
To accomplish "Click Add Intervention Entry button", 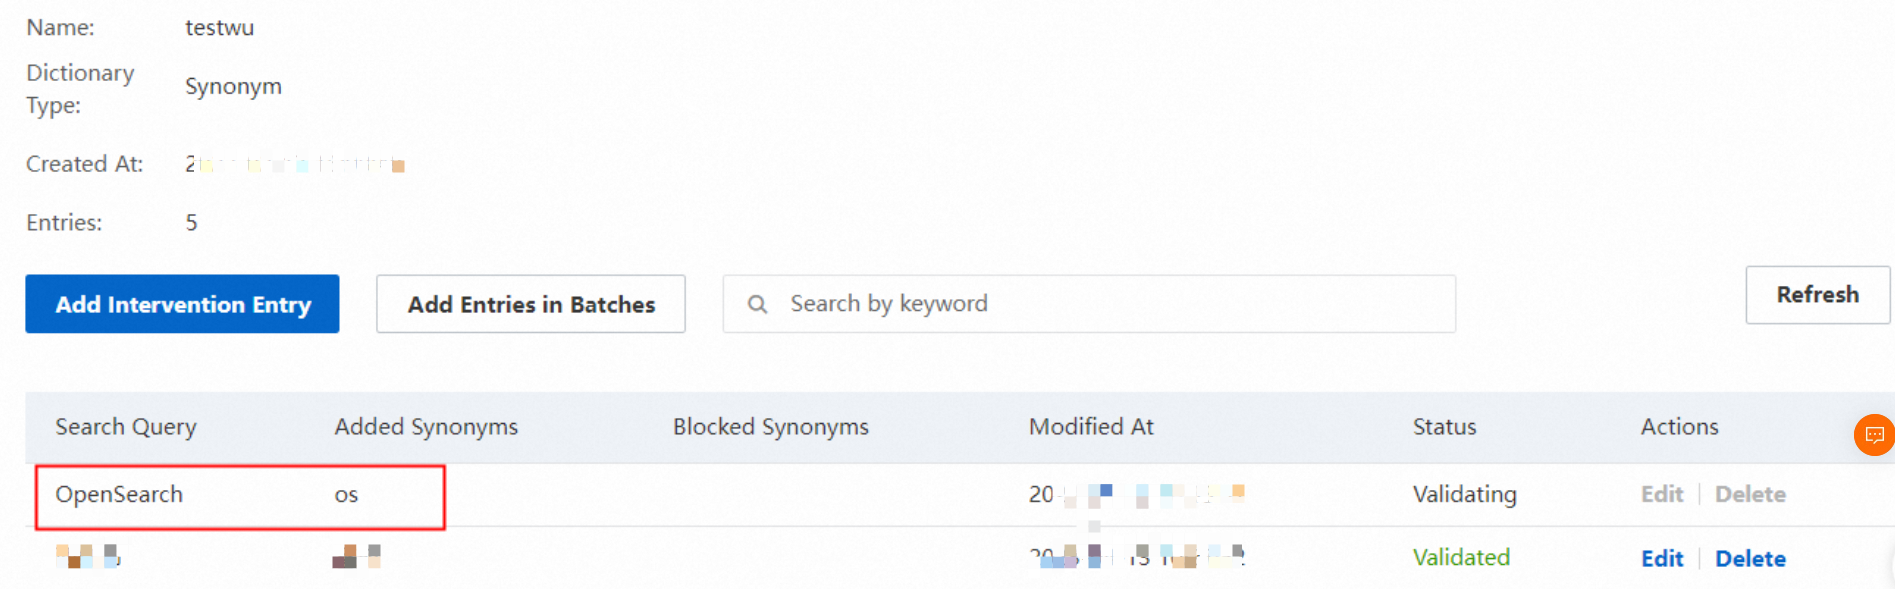I will click(182, 304).
